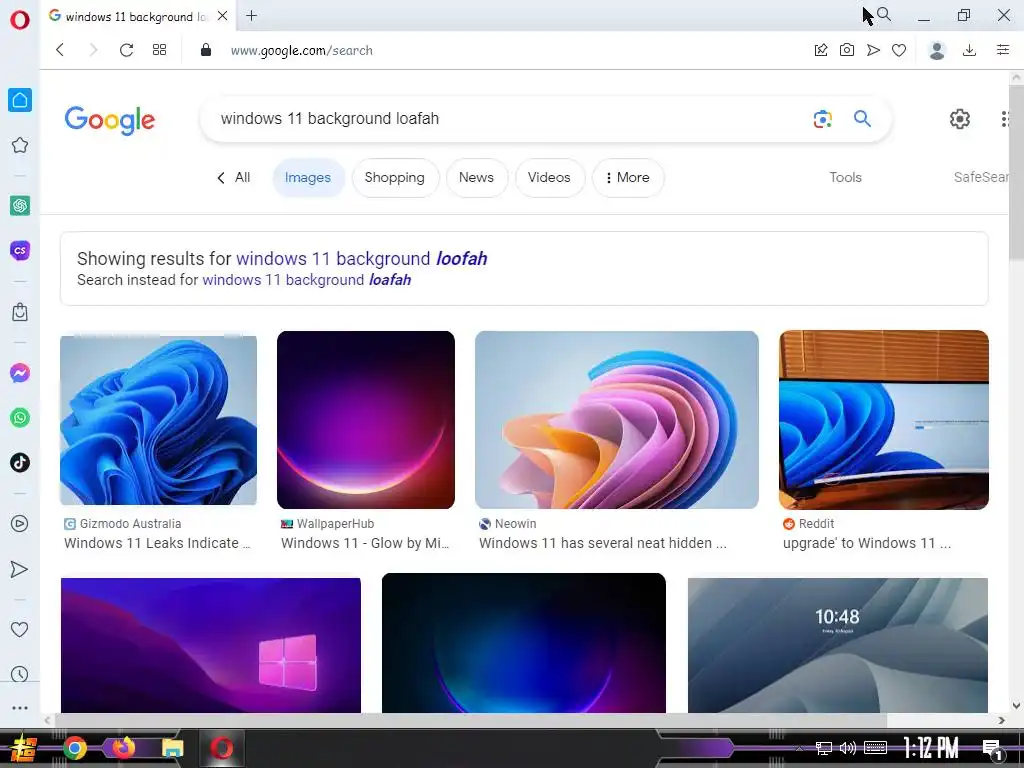Go to Opera sidebar Home icon
1024x768 pixels.
coord(20,100)
